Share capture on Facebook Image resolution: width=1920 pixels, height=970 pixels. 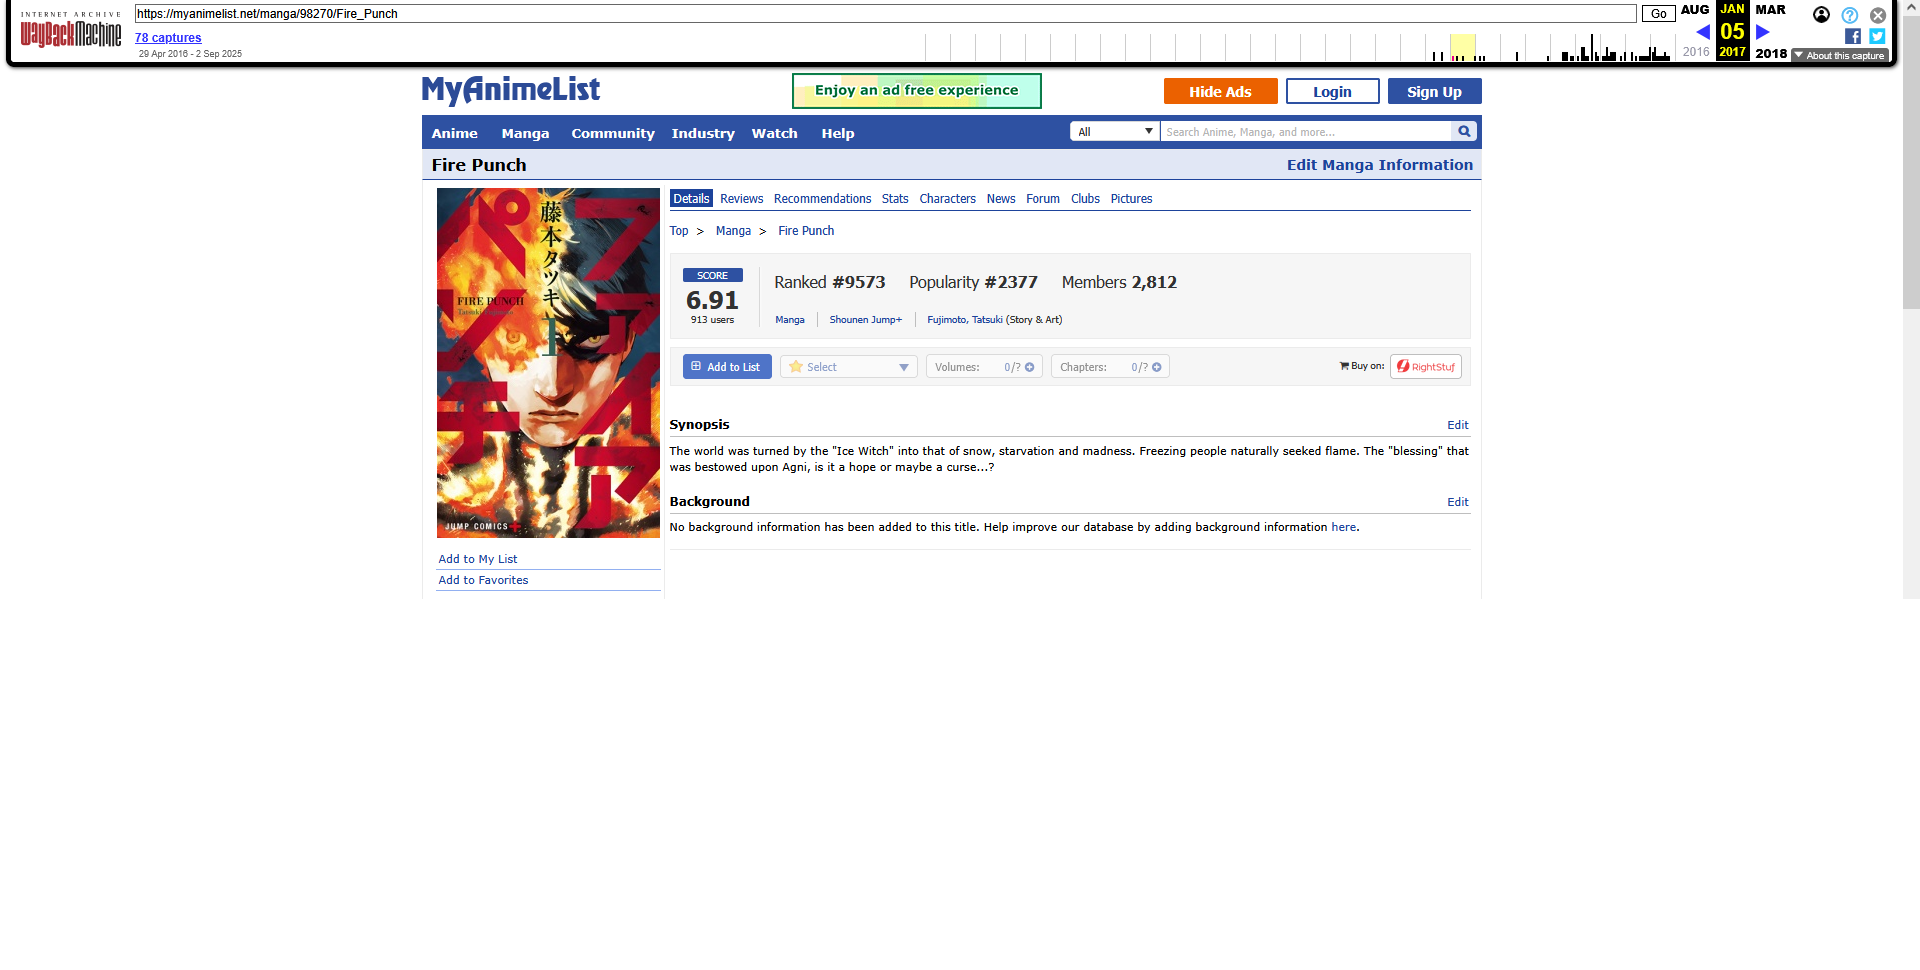pos(1853,36)
